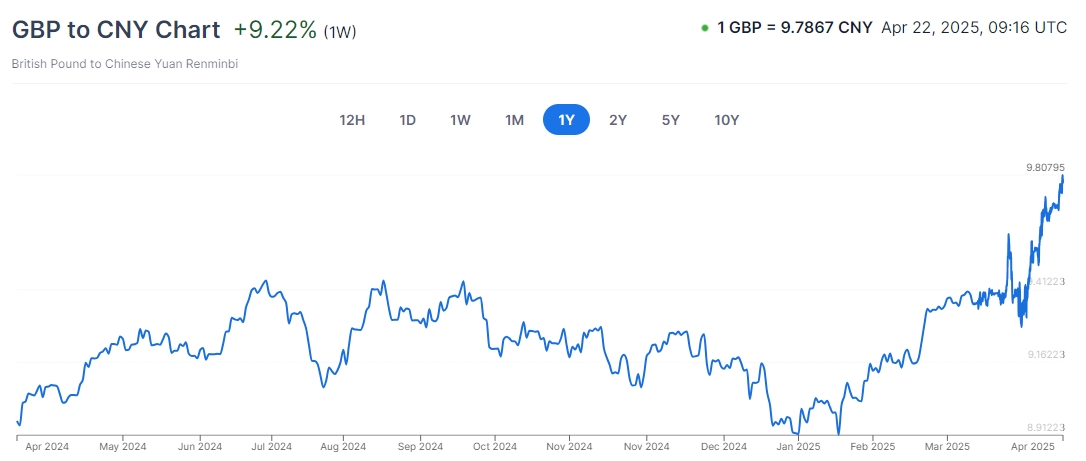Click the Jan 2025 axis label

(x=798, y=447)
